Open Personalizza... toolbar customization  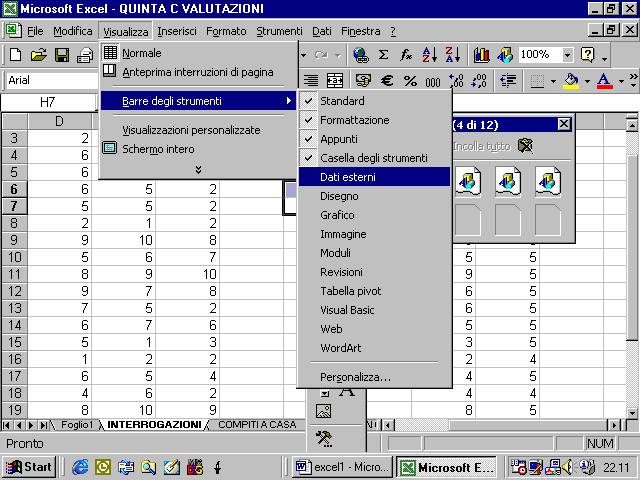pos(374,377)
